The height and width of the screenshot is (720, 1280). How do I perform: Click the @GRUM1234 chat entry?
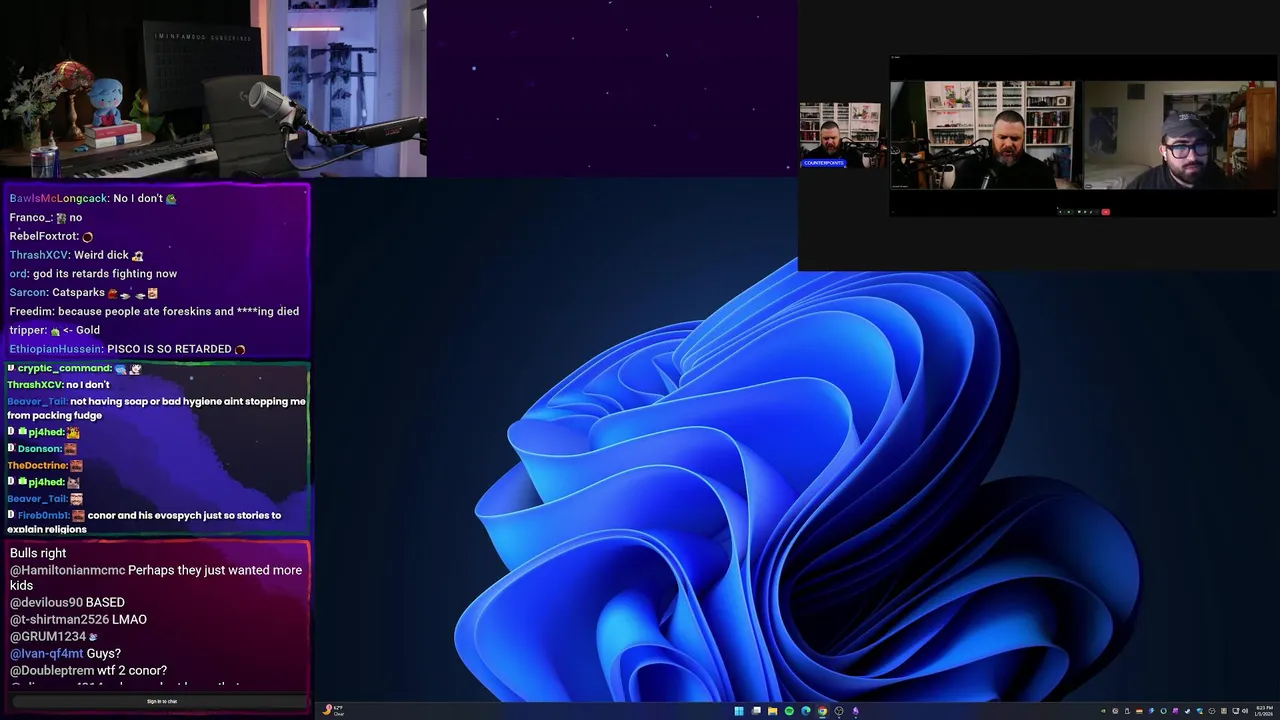pyautogui.click(x=54, y=636)
